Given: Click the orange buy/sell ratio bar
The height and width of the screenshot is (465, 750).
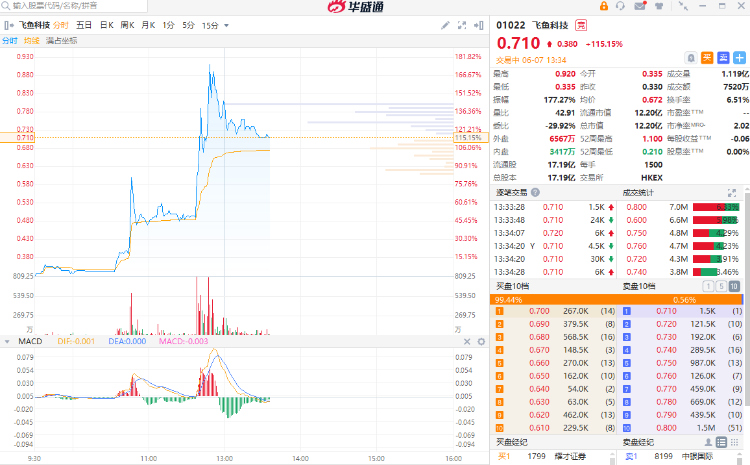Looking at the screenshot, I should coord(616,299).
